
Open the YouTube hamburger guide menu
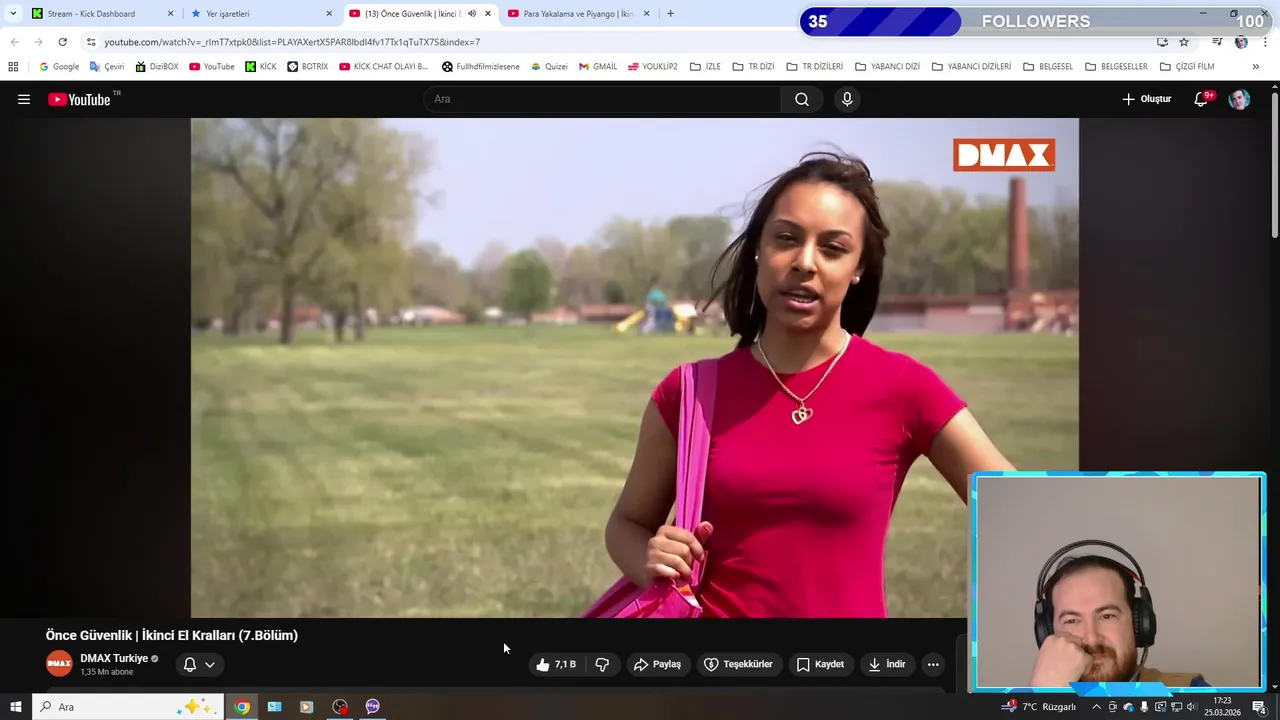pos(24,99)
